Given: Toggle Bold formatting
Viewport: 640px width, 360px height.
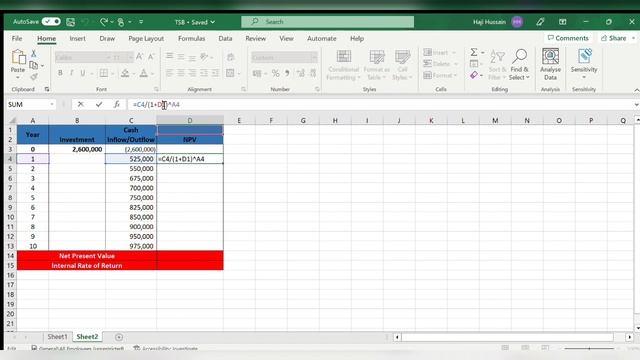Looking at the screenshot, I should click(60, 73).
